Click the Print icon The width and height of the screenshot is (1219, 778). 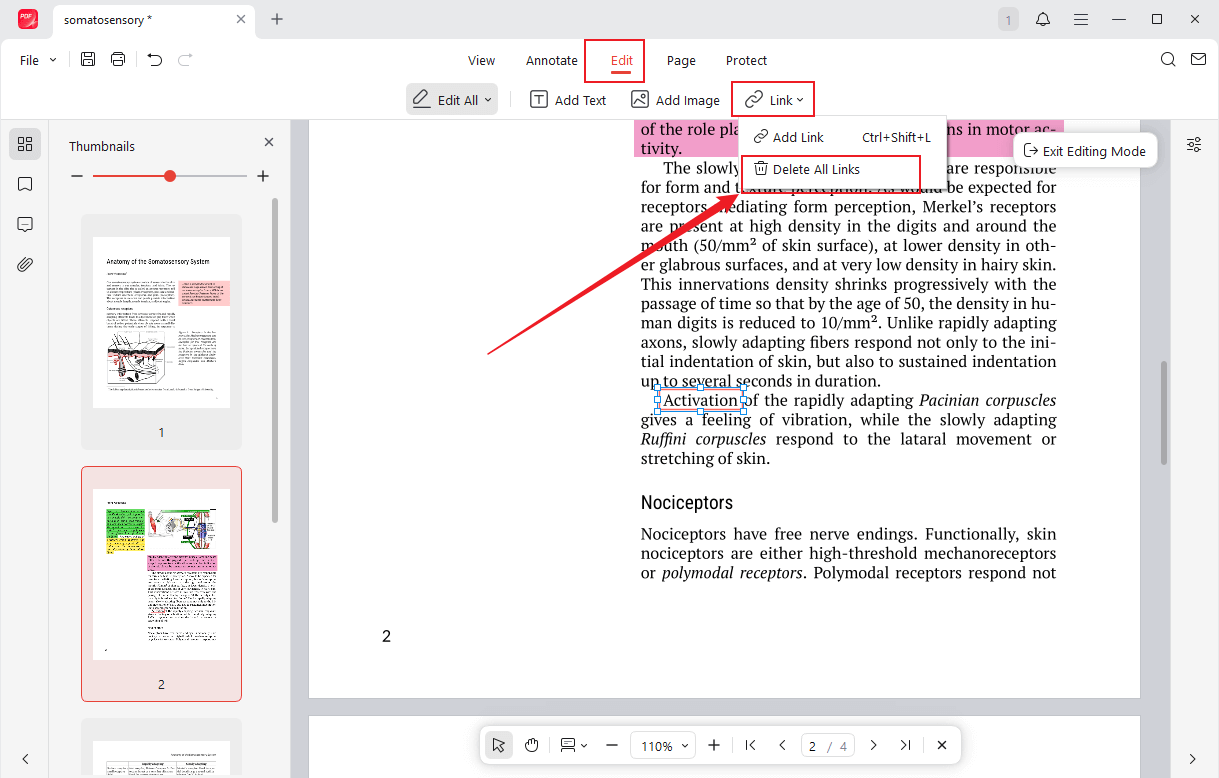[x=117, y=59]
